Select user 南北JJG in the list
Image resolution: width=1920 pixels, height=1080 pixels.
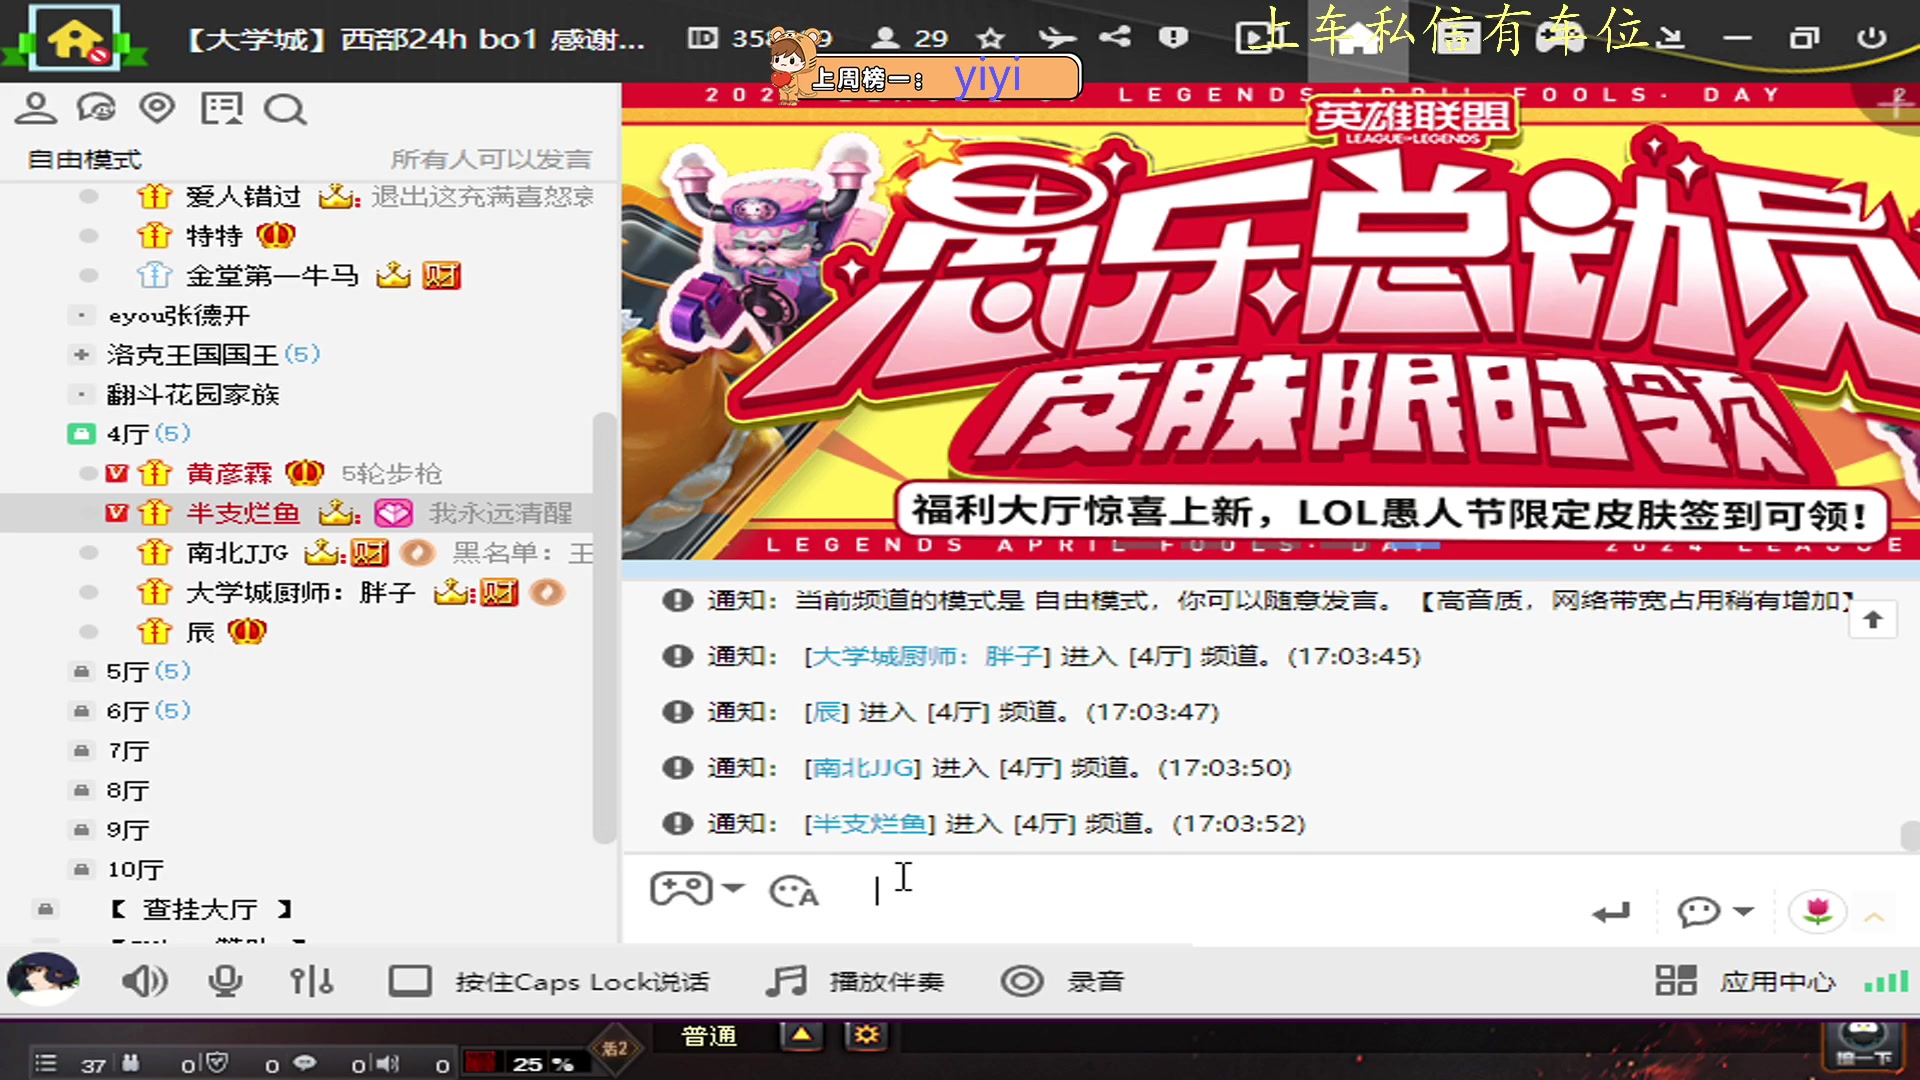[237, 552]
